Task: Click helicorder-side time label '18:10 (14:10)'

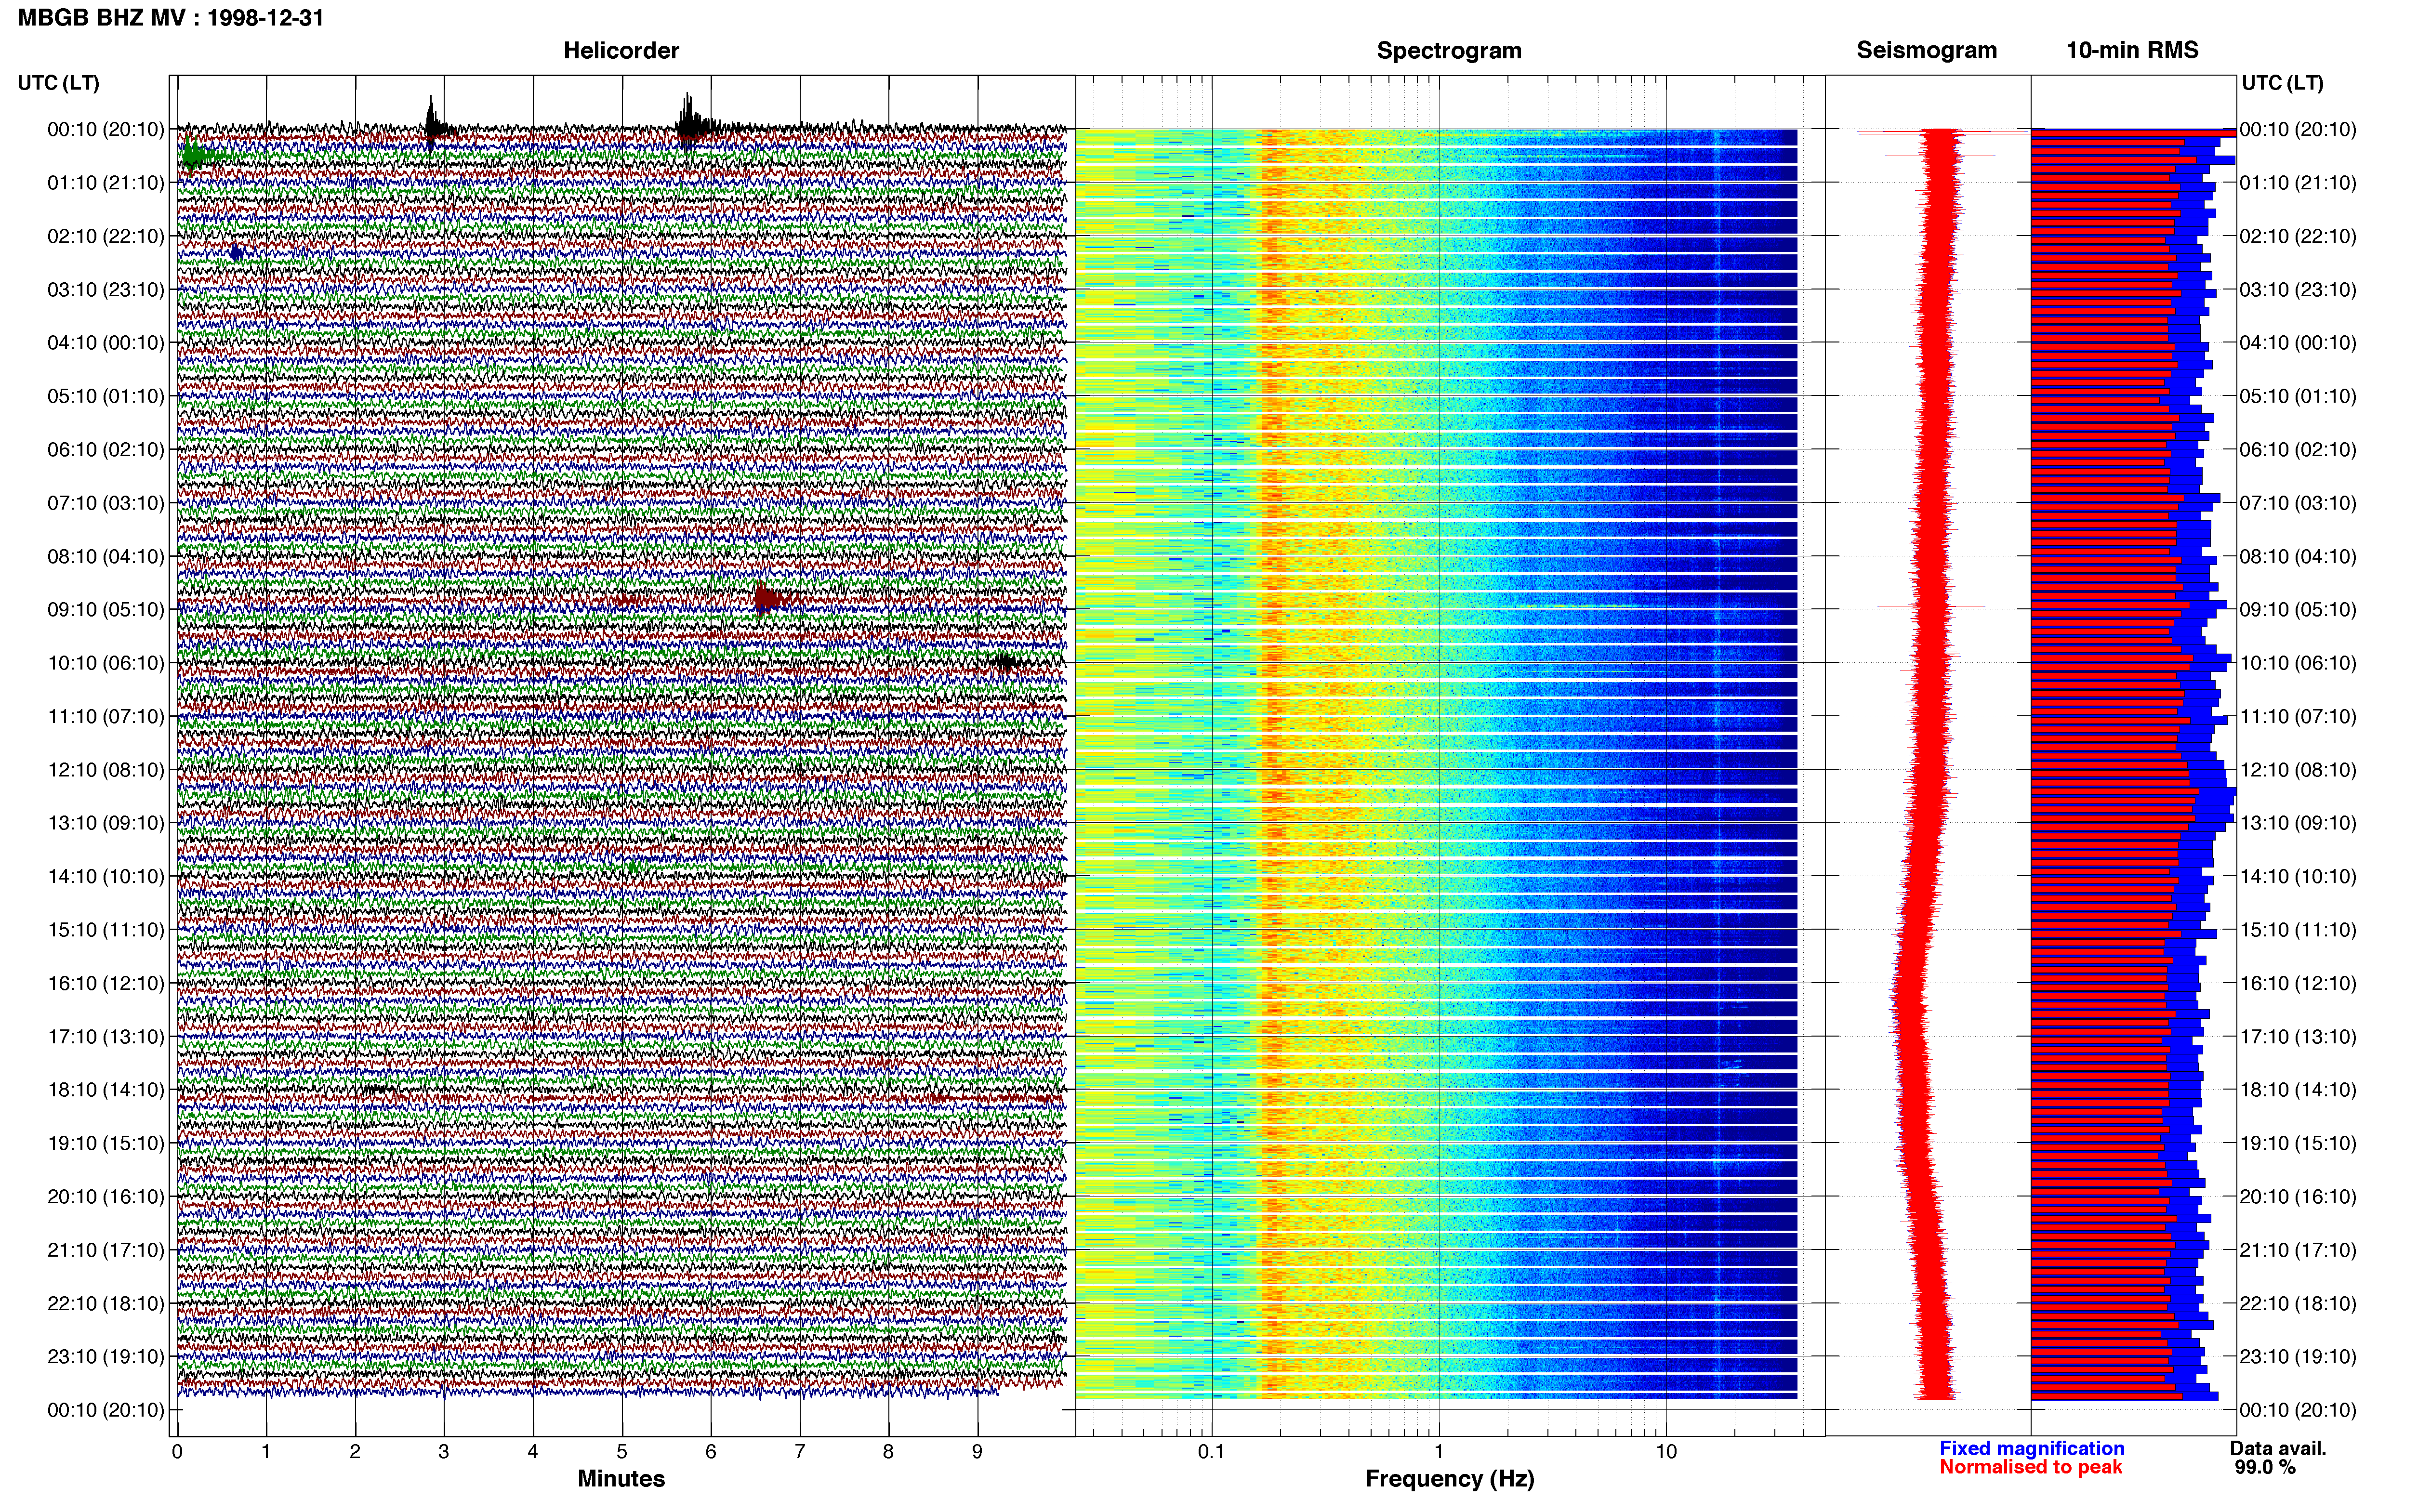Action: (106, 1090)
